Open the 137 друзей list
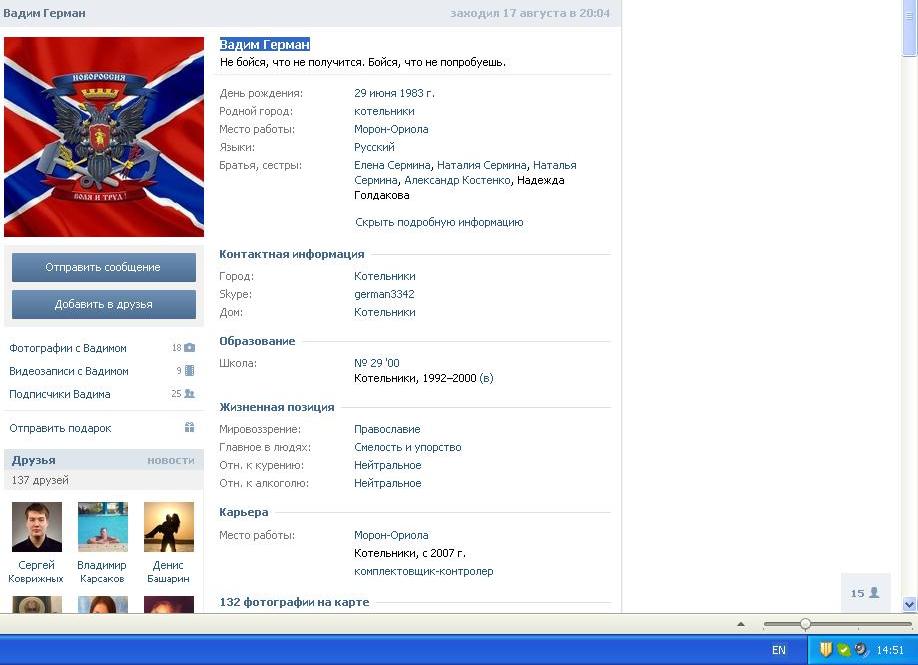The width and height of the screenshot is (918, 665). [40, 480]
